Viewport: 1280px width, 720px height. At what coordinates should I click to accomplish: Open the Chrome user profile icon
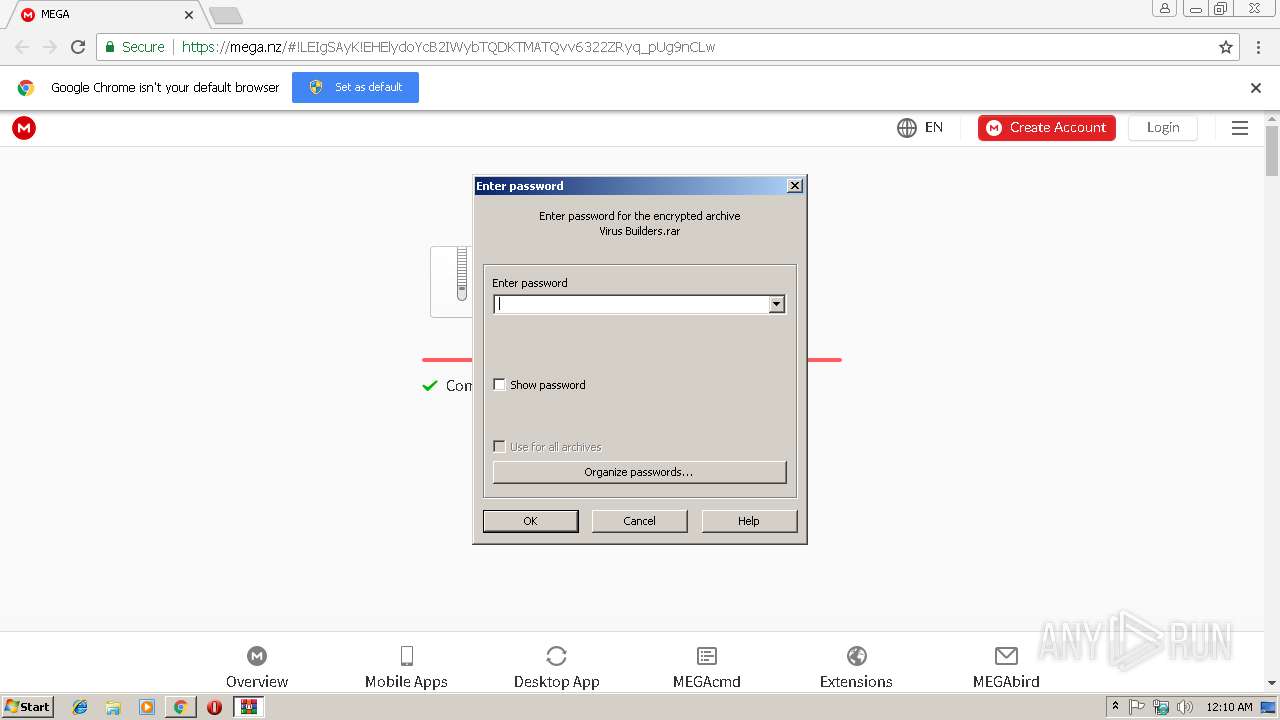pos(1164,9)
